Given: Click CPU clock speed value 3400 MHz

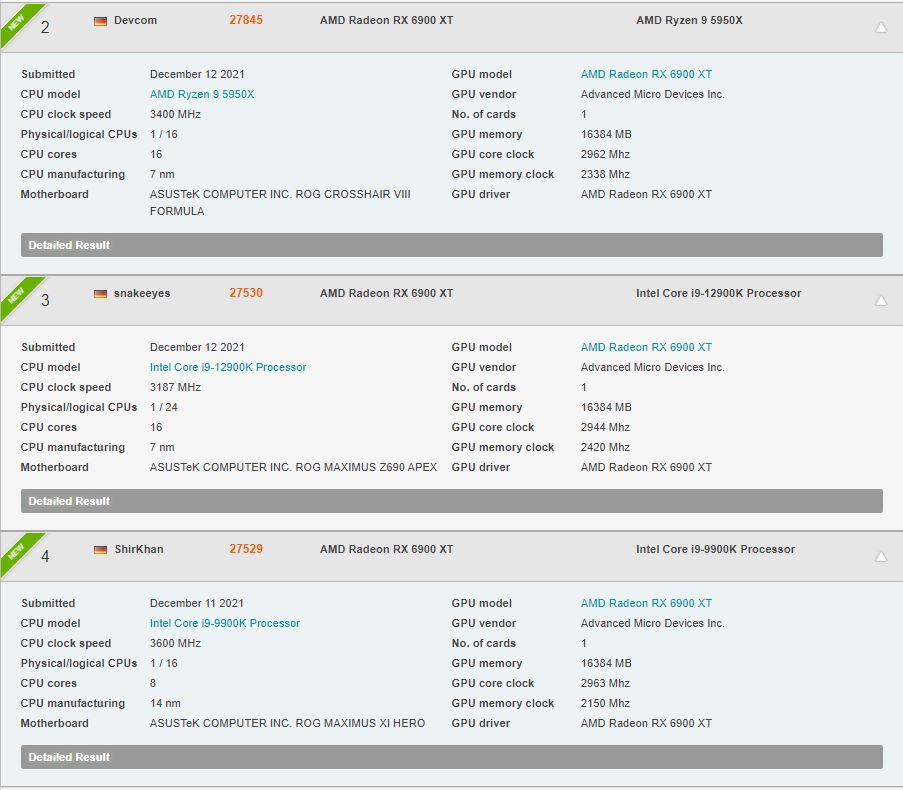Looking at the screenshot, I should tap(175, 114).
